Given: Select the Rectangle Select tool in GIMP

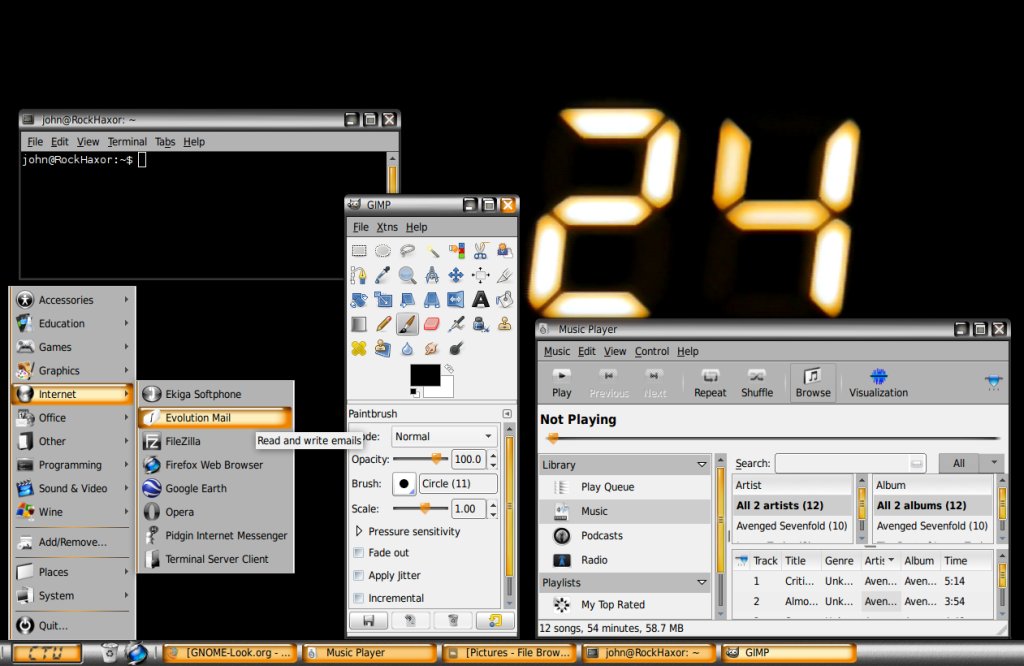Looking at the screenshot, I should [x=359, y=251].
